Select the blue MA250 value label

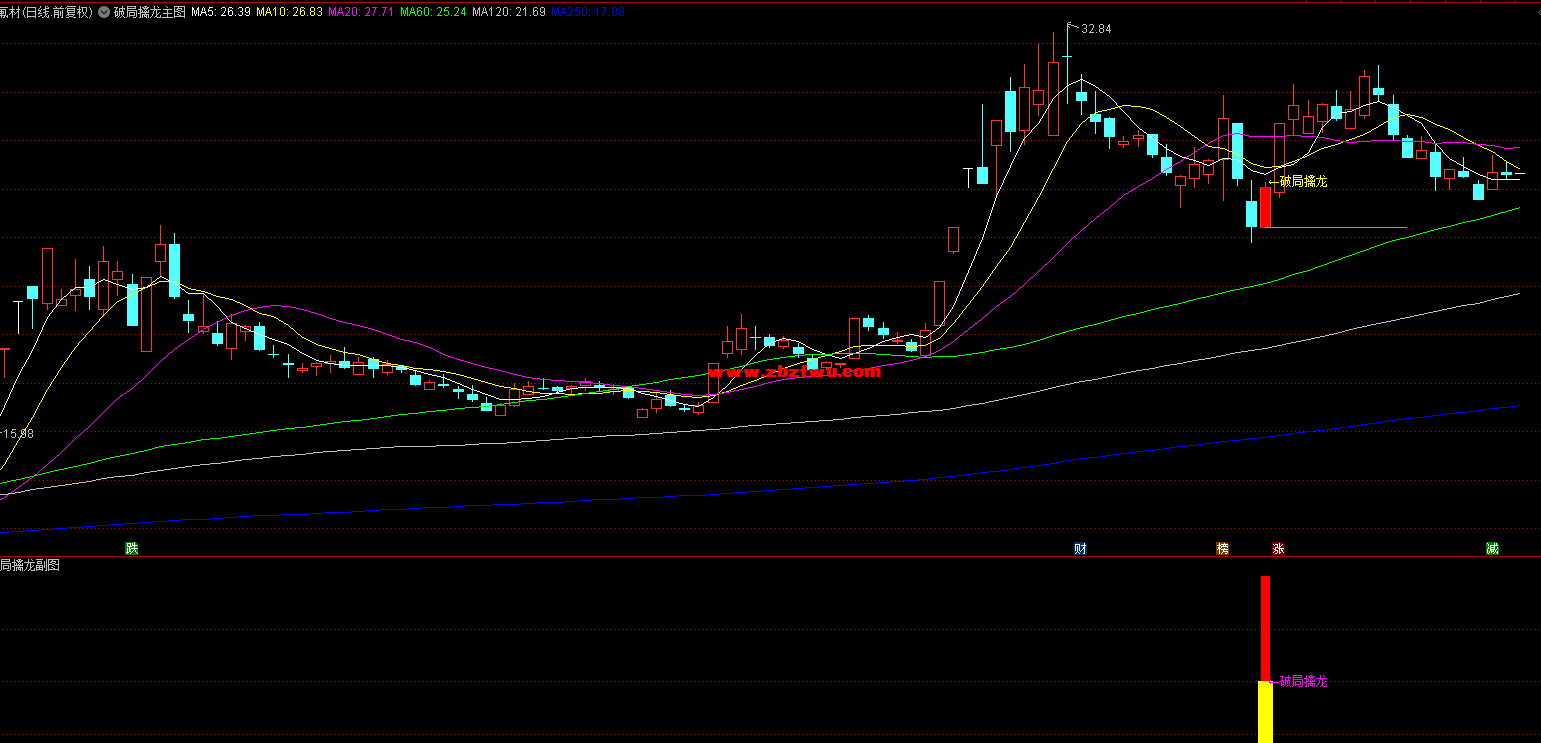coord(587,12)
